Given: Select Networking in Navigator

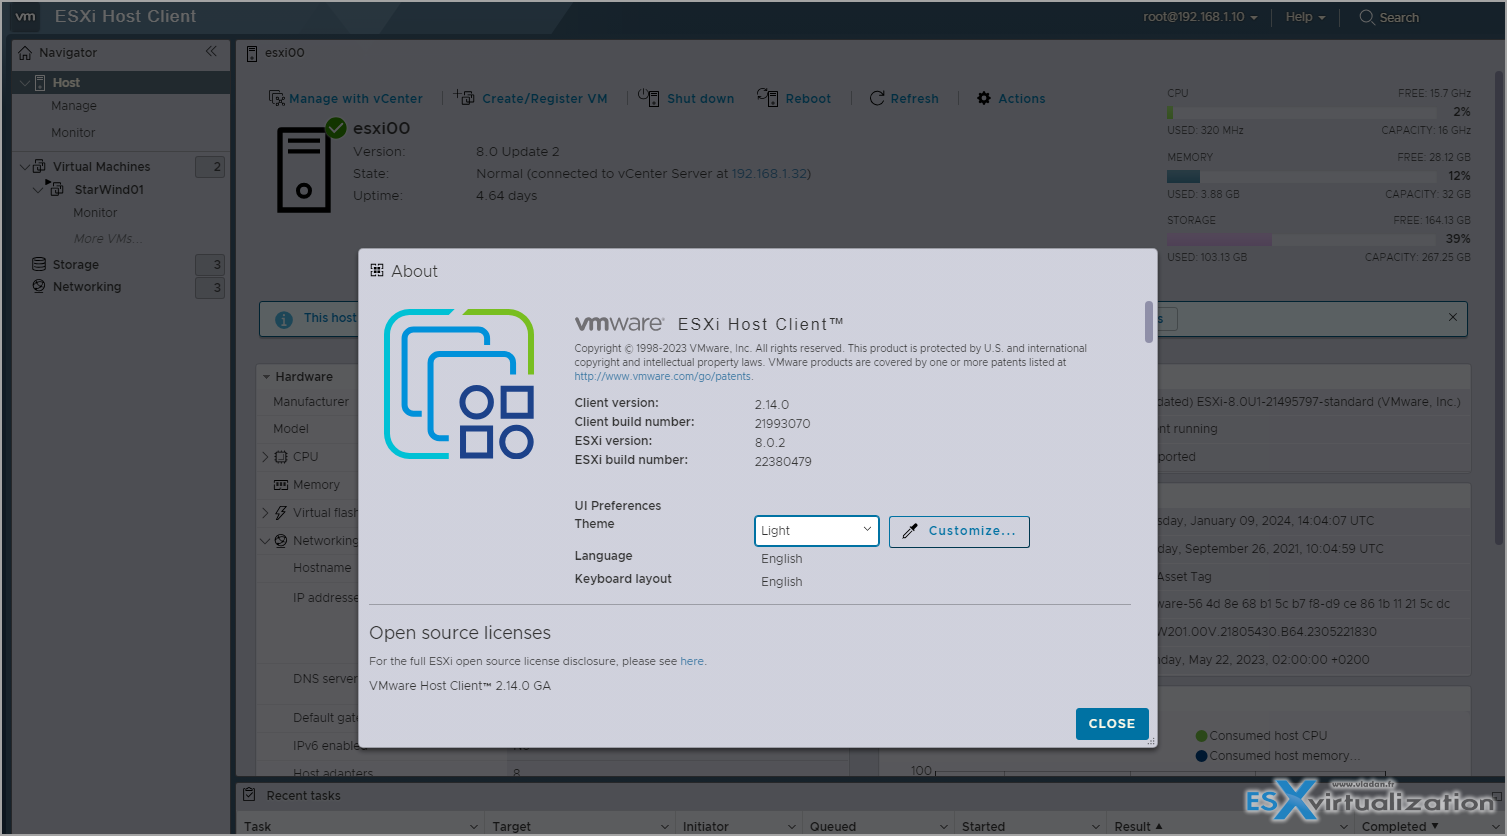Looking at the screenshot, I should (87, 287).
